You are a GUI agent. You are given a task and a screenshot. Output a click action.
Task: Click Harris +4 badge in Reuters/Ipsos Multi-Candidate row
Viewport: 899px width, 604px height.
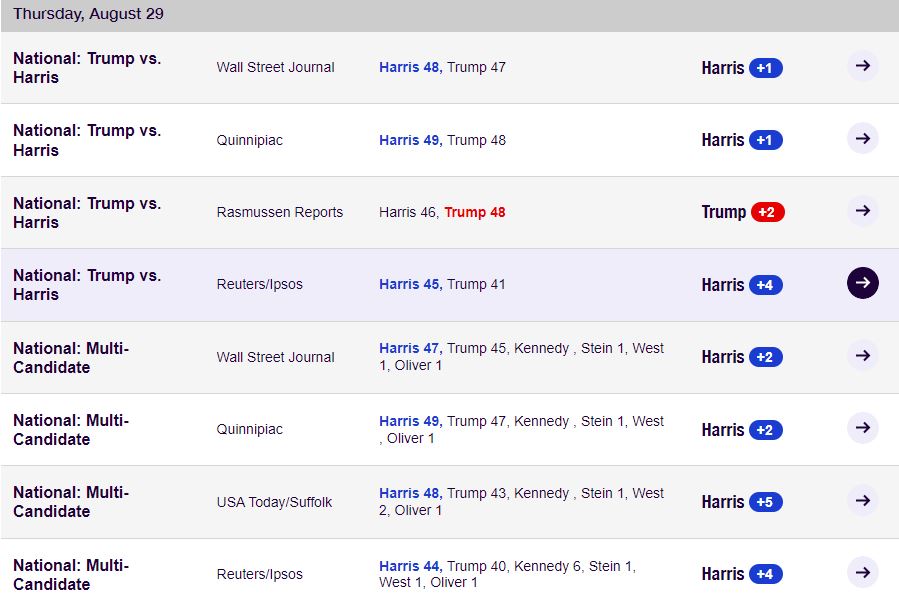(765, 574)
